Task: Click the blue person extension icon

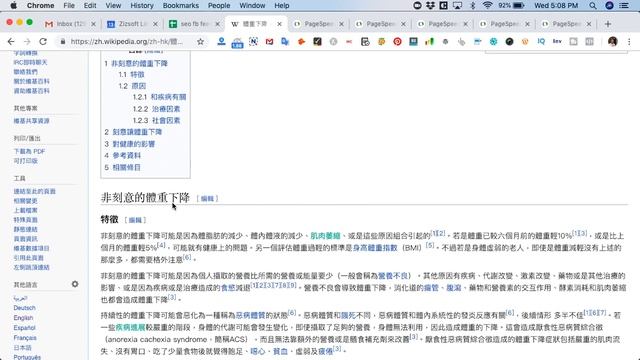Action: coord(221,42)
